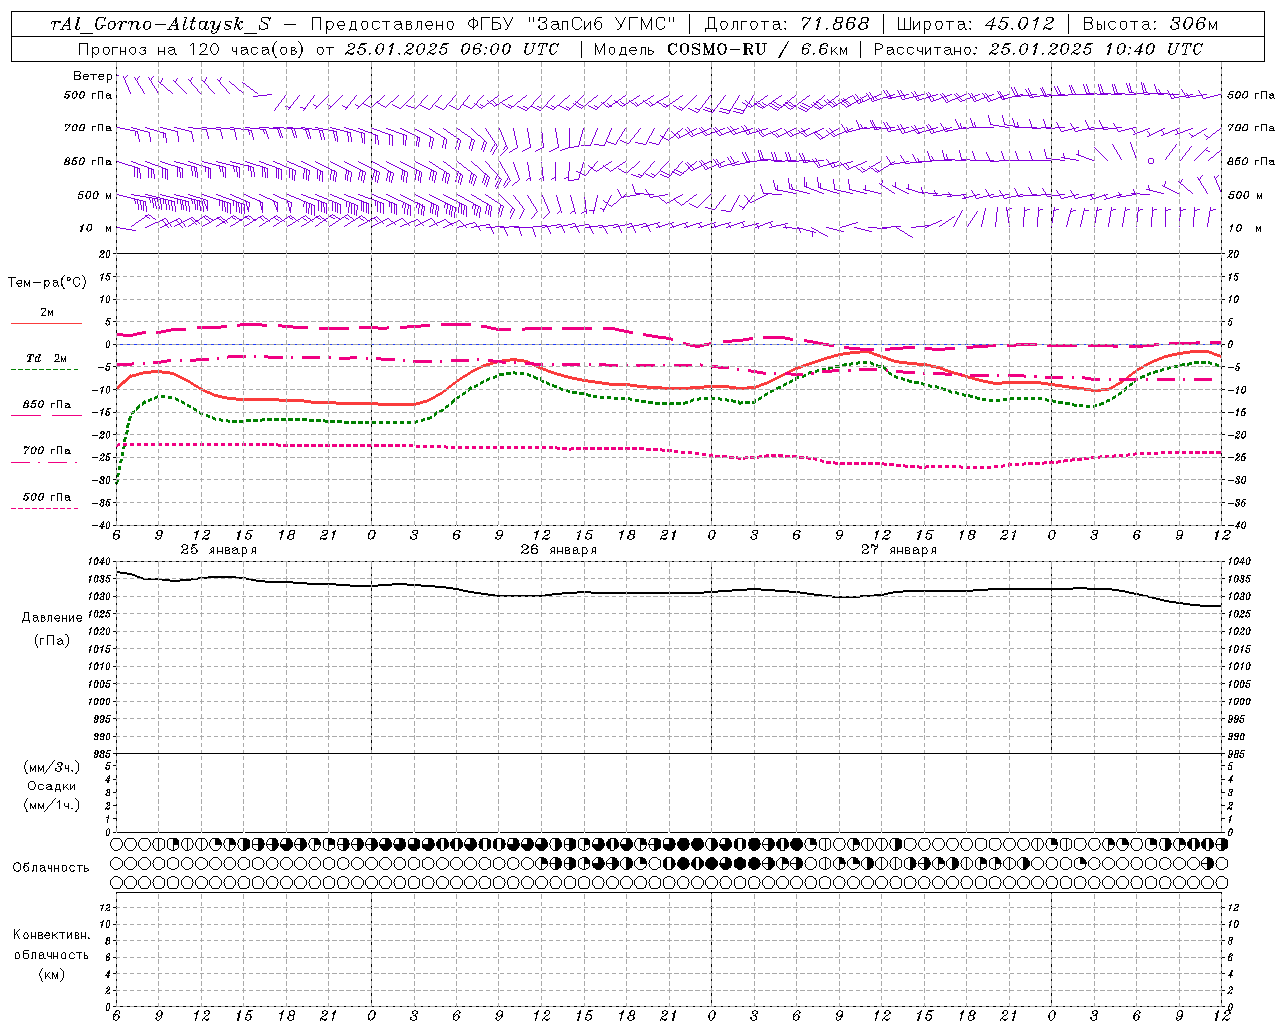Click the Давление pressure chart label

click(x=52, y=618)
